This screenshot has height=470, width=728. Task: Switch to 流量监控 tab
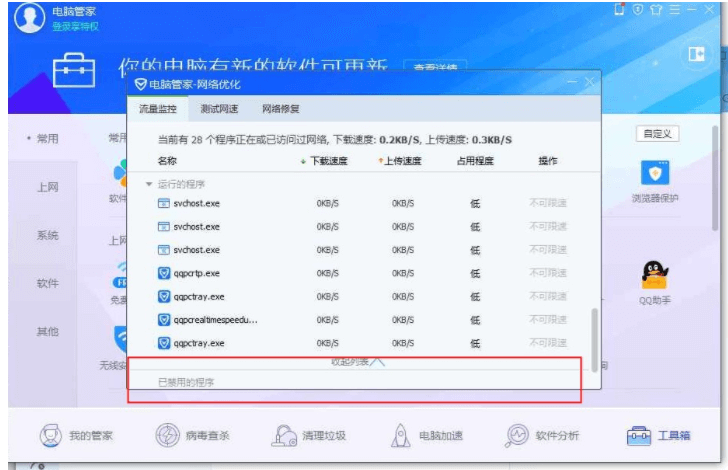click(158, 109)
